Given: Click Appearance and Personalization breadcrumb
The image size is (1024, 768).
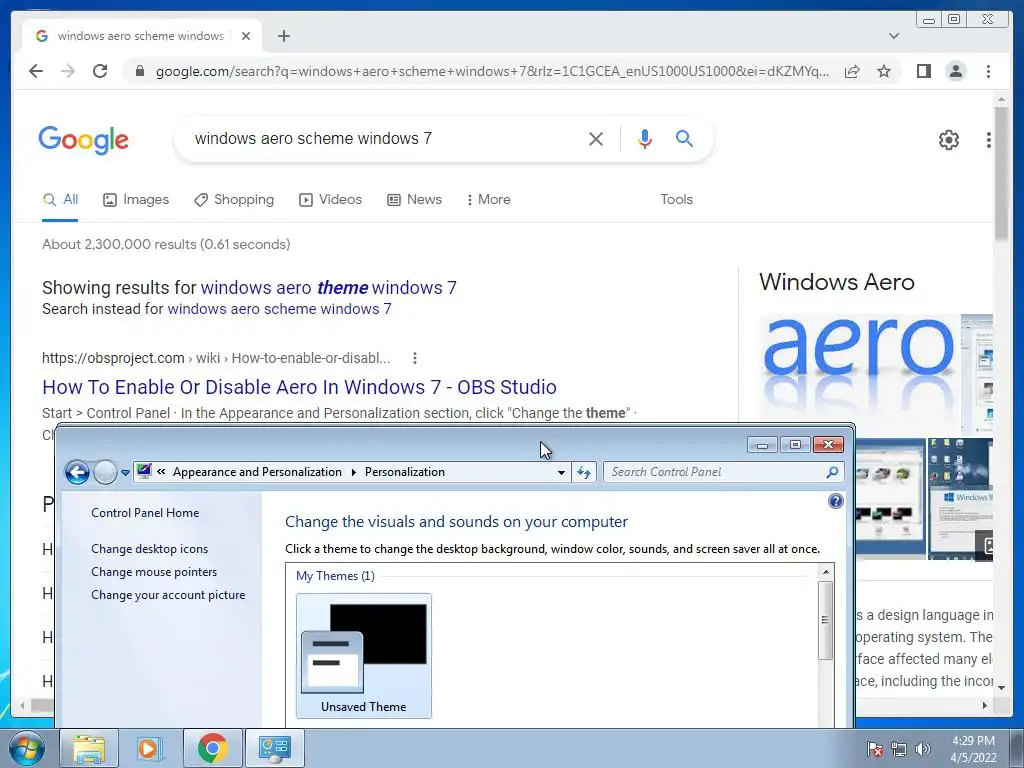Looking at the screenshot, I should pos(257,472).
